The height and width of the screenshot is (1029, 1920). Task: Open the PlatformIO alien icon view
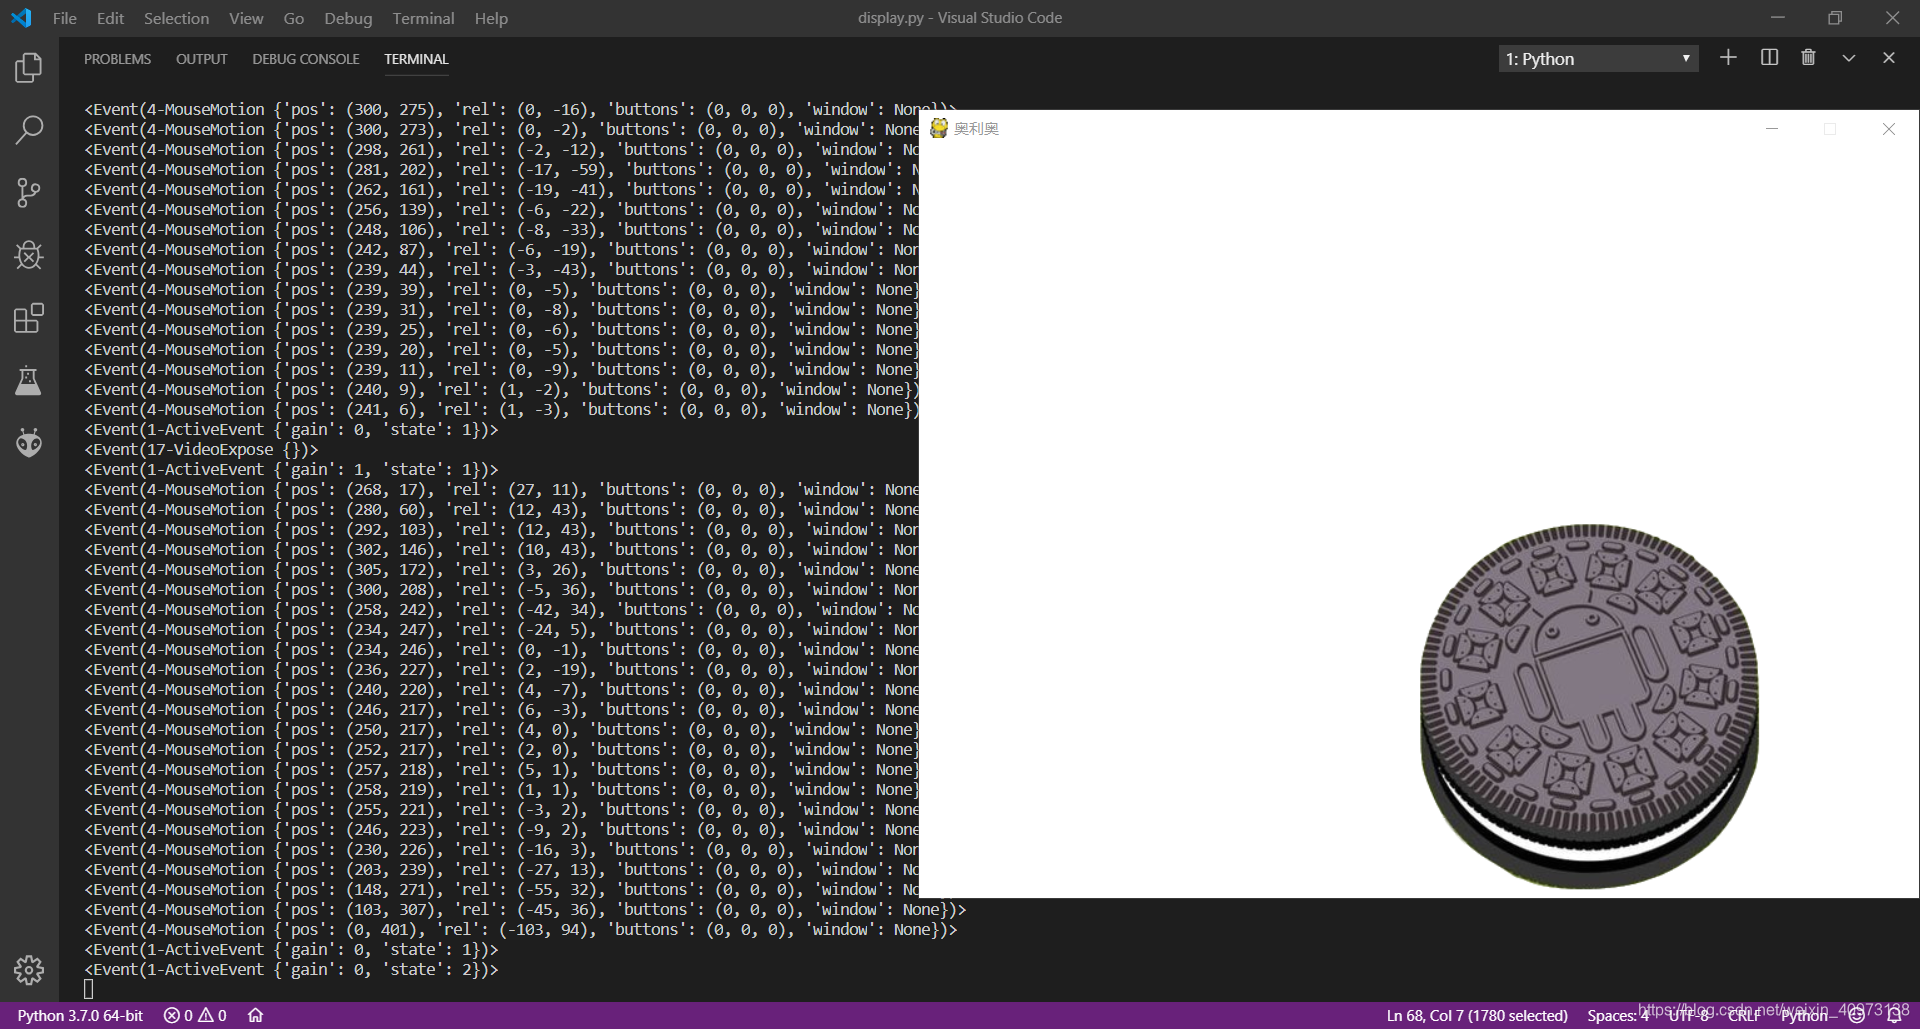pyautogui.click(x=29, y=442)
